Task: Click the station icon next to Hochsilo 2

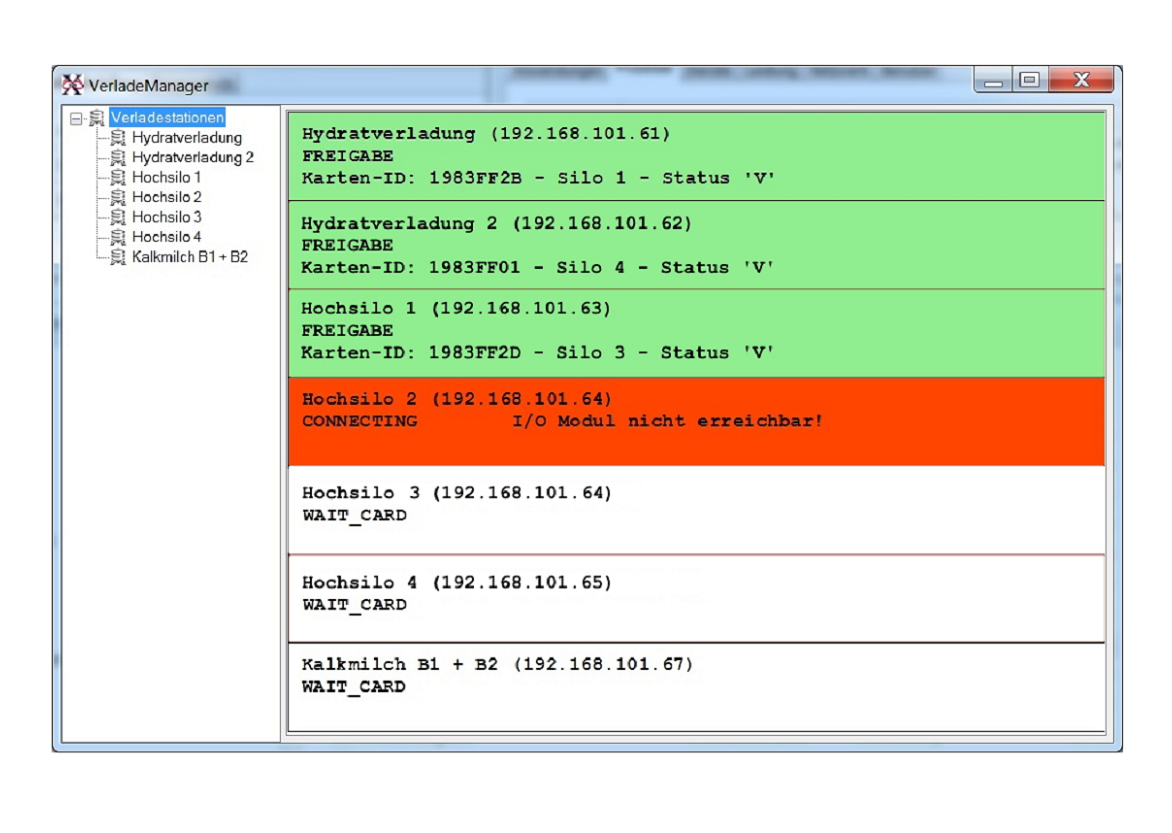Action: click(118, 198)
